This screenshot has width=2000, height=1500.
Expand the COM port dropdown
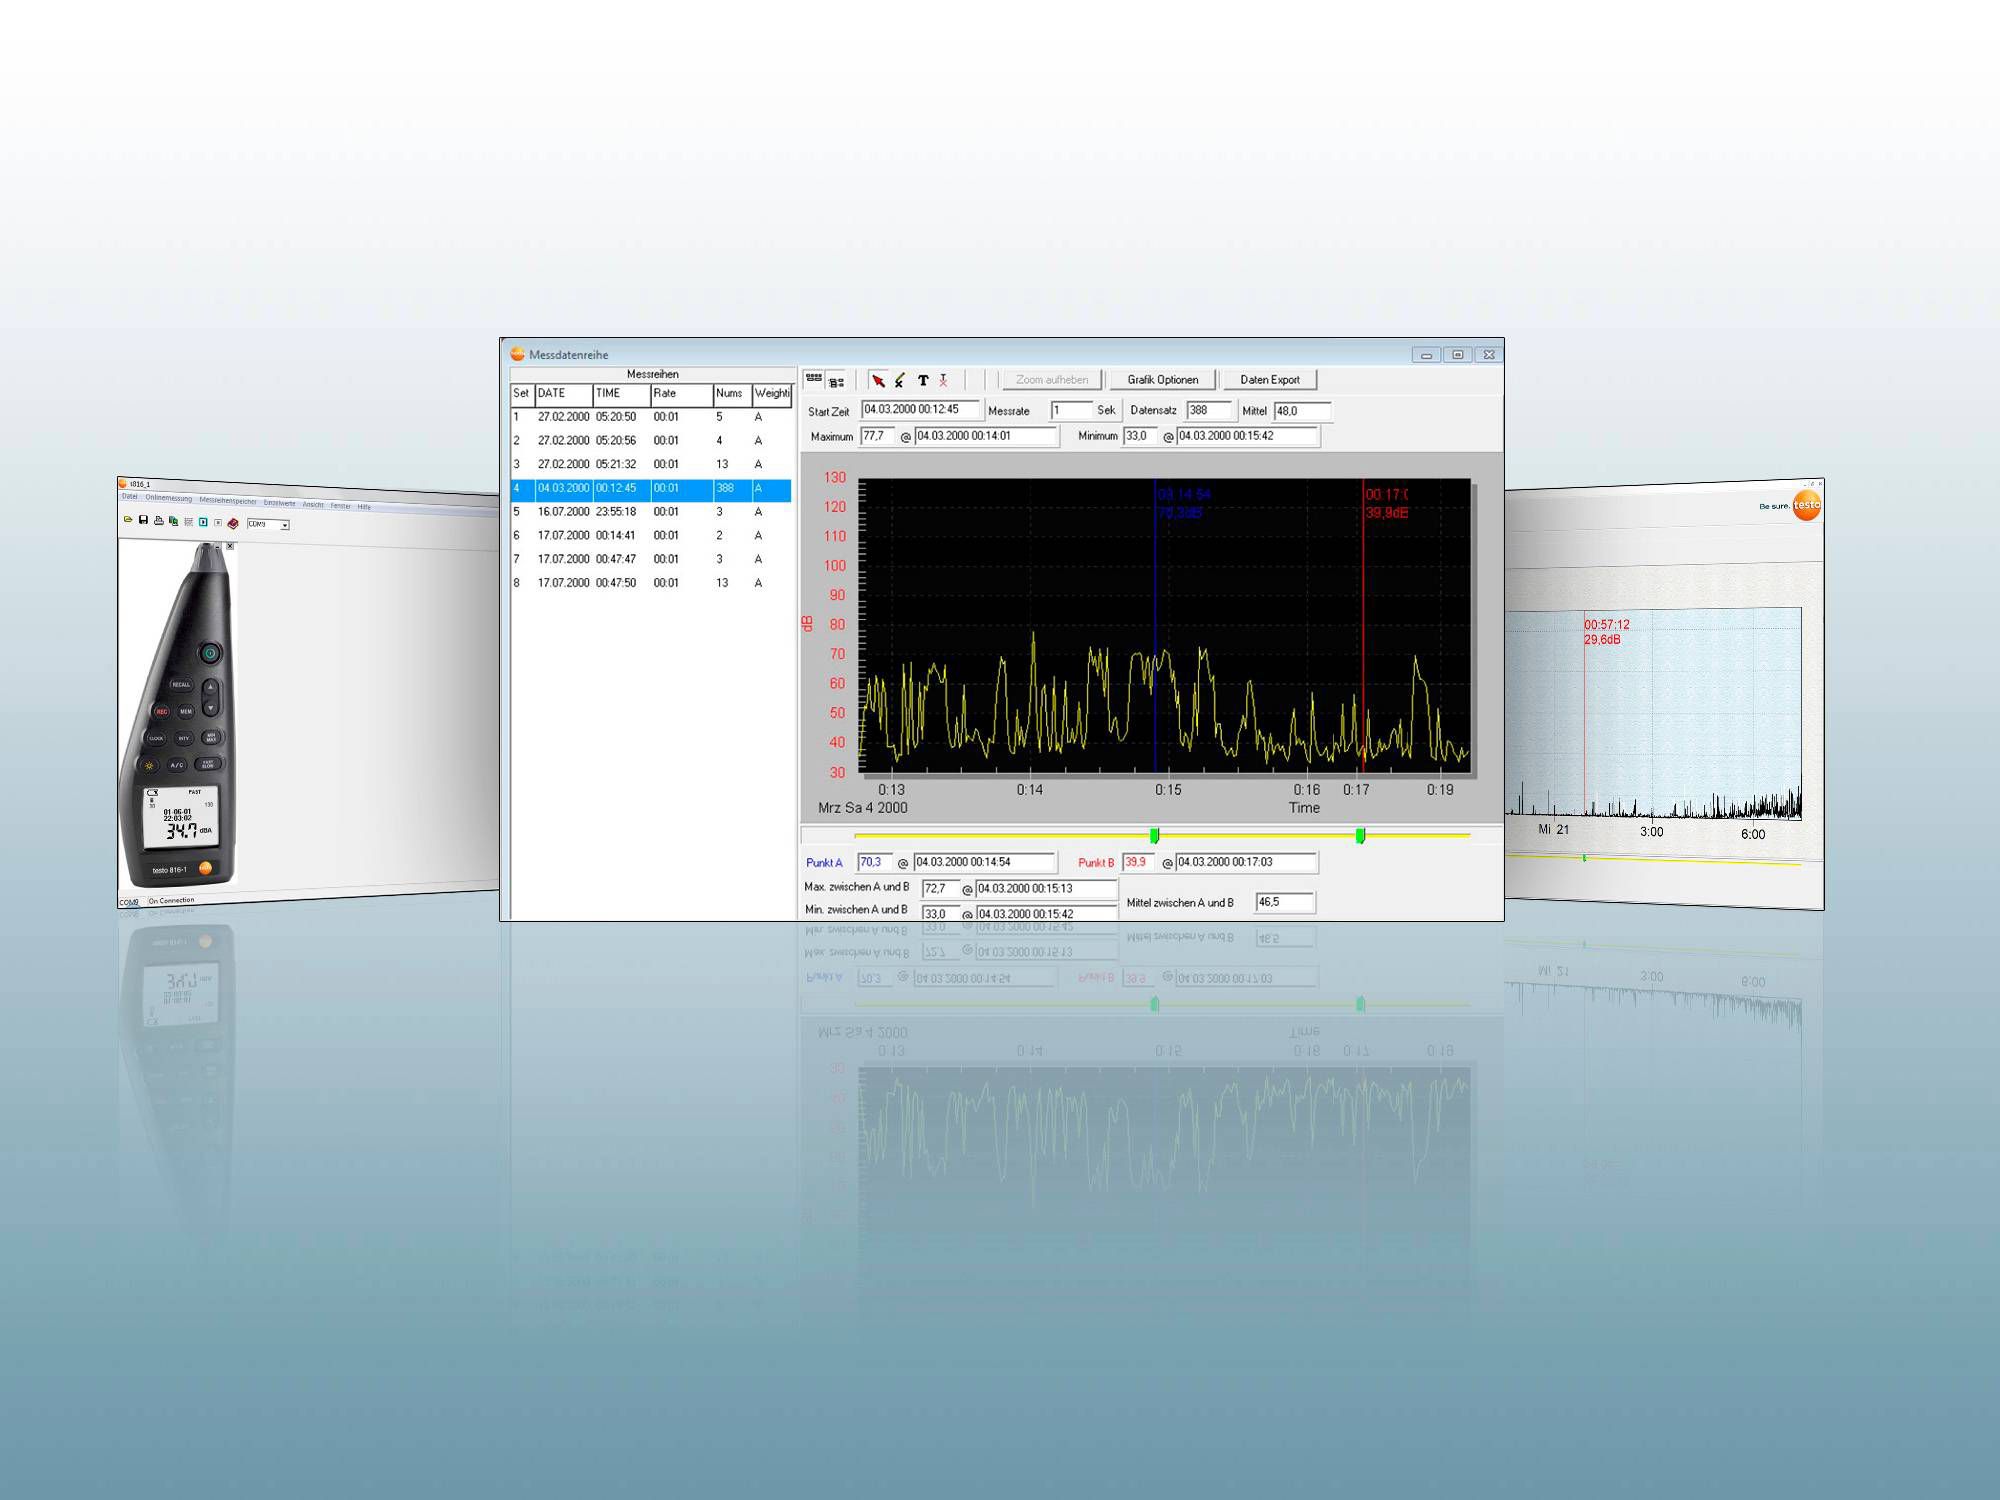pos(285,525)
